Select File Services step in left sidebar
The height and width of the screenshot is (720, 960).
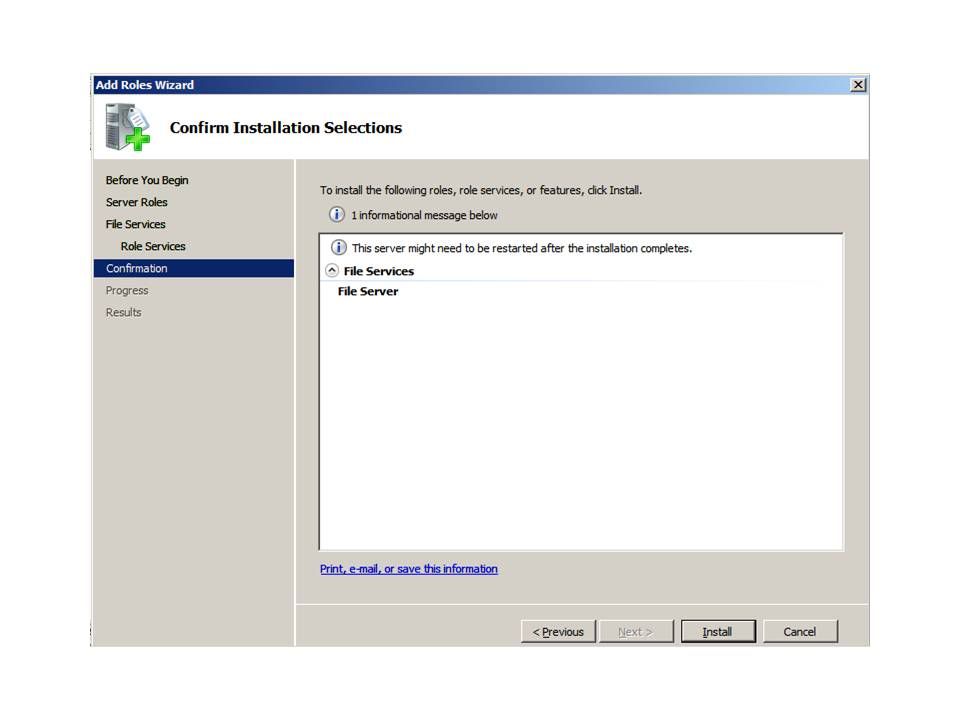(136, 224)
